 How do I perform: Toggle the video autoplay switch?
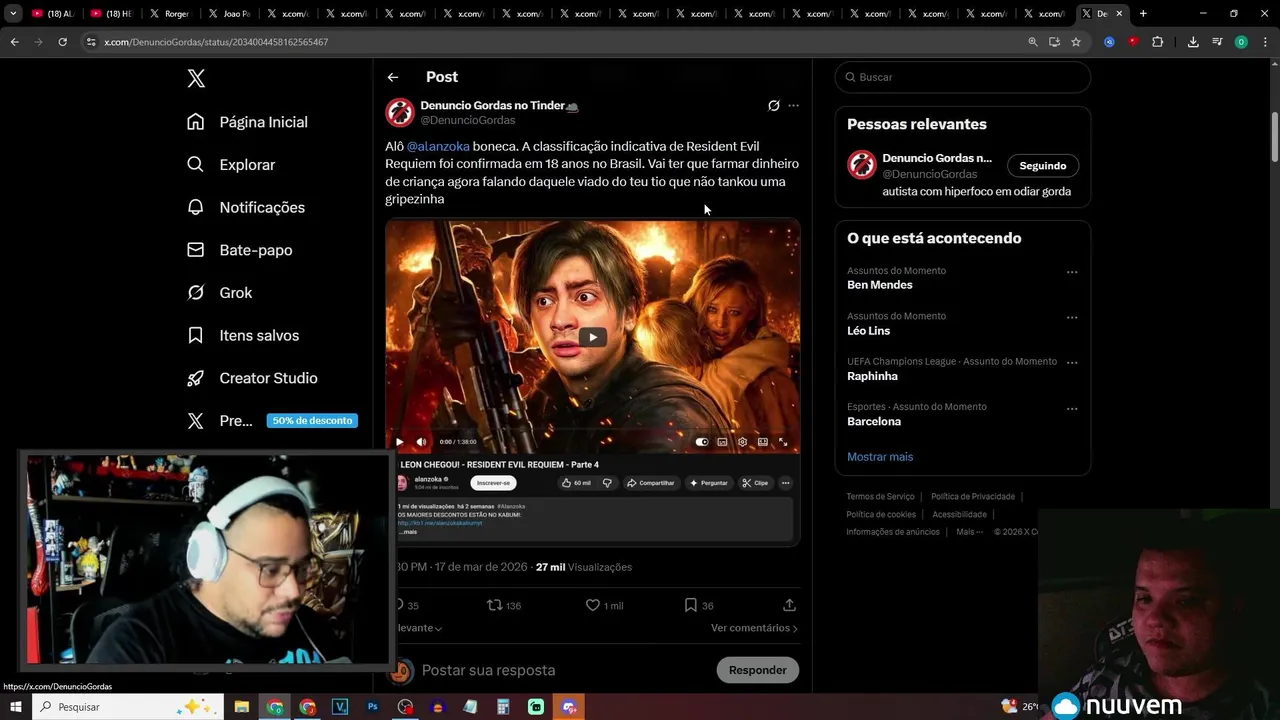(x=702, y=442)
